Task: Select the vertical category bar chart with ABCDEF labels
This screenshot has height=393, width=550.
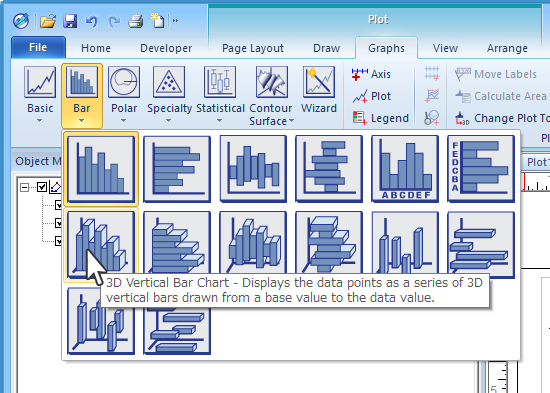Action: (x=405, y=169)
